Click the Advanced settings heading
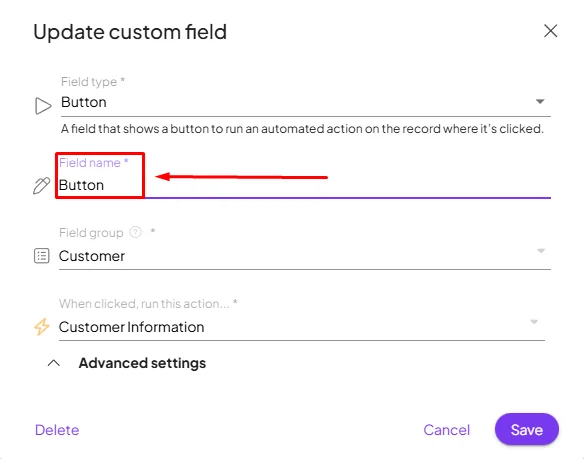The width and height of the screenshot is (584, 459). click(x=142, y=363)
